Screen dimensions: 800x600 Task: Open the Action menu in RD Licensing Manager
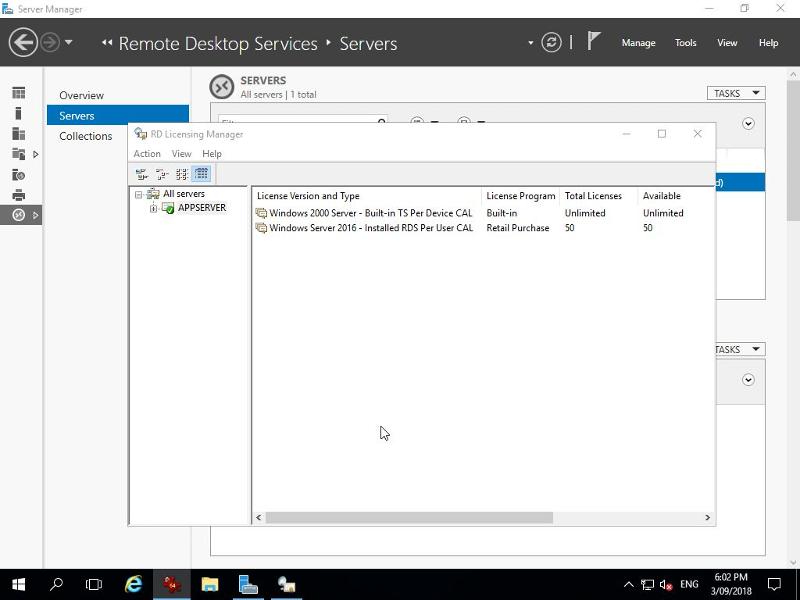coord(147,154)
